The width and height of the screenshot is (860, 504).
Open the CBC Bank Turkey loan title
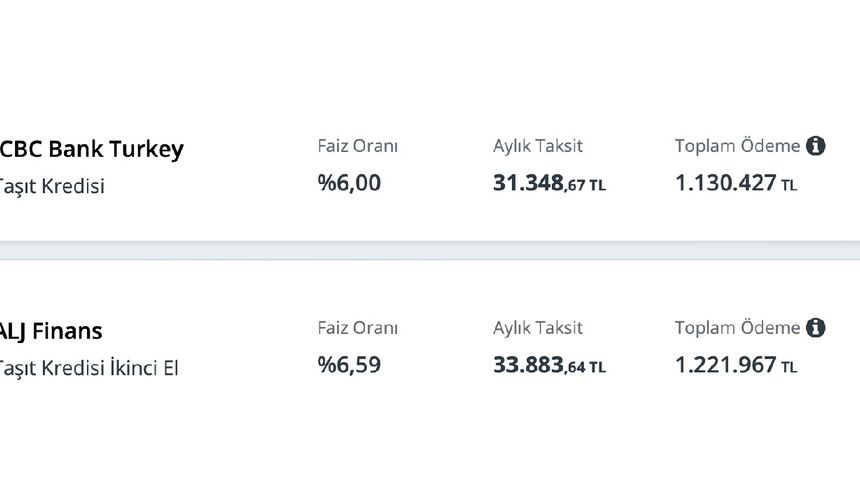pyautogui.click(x=92, y=149)
